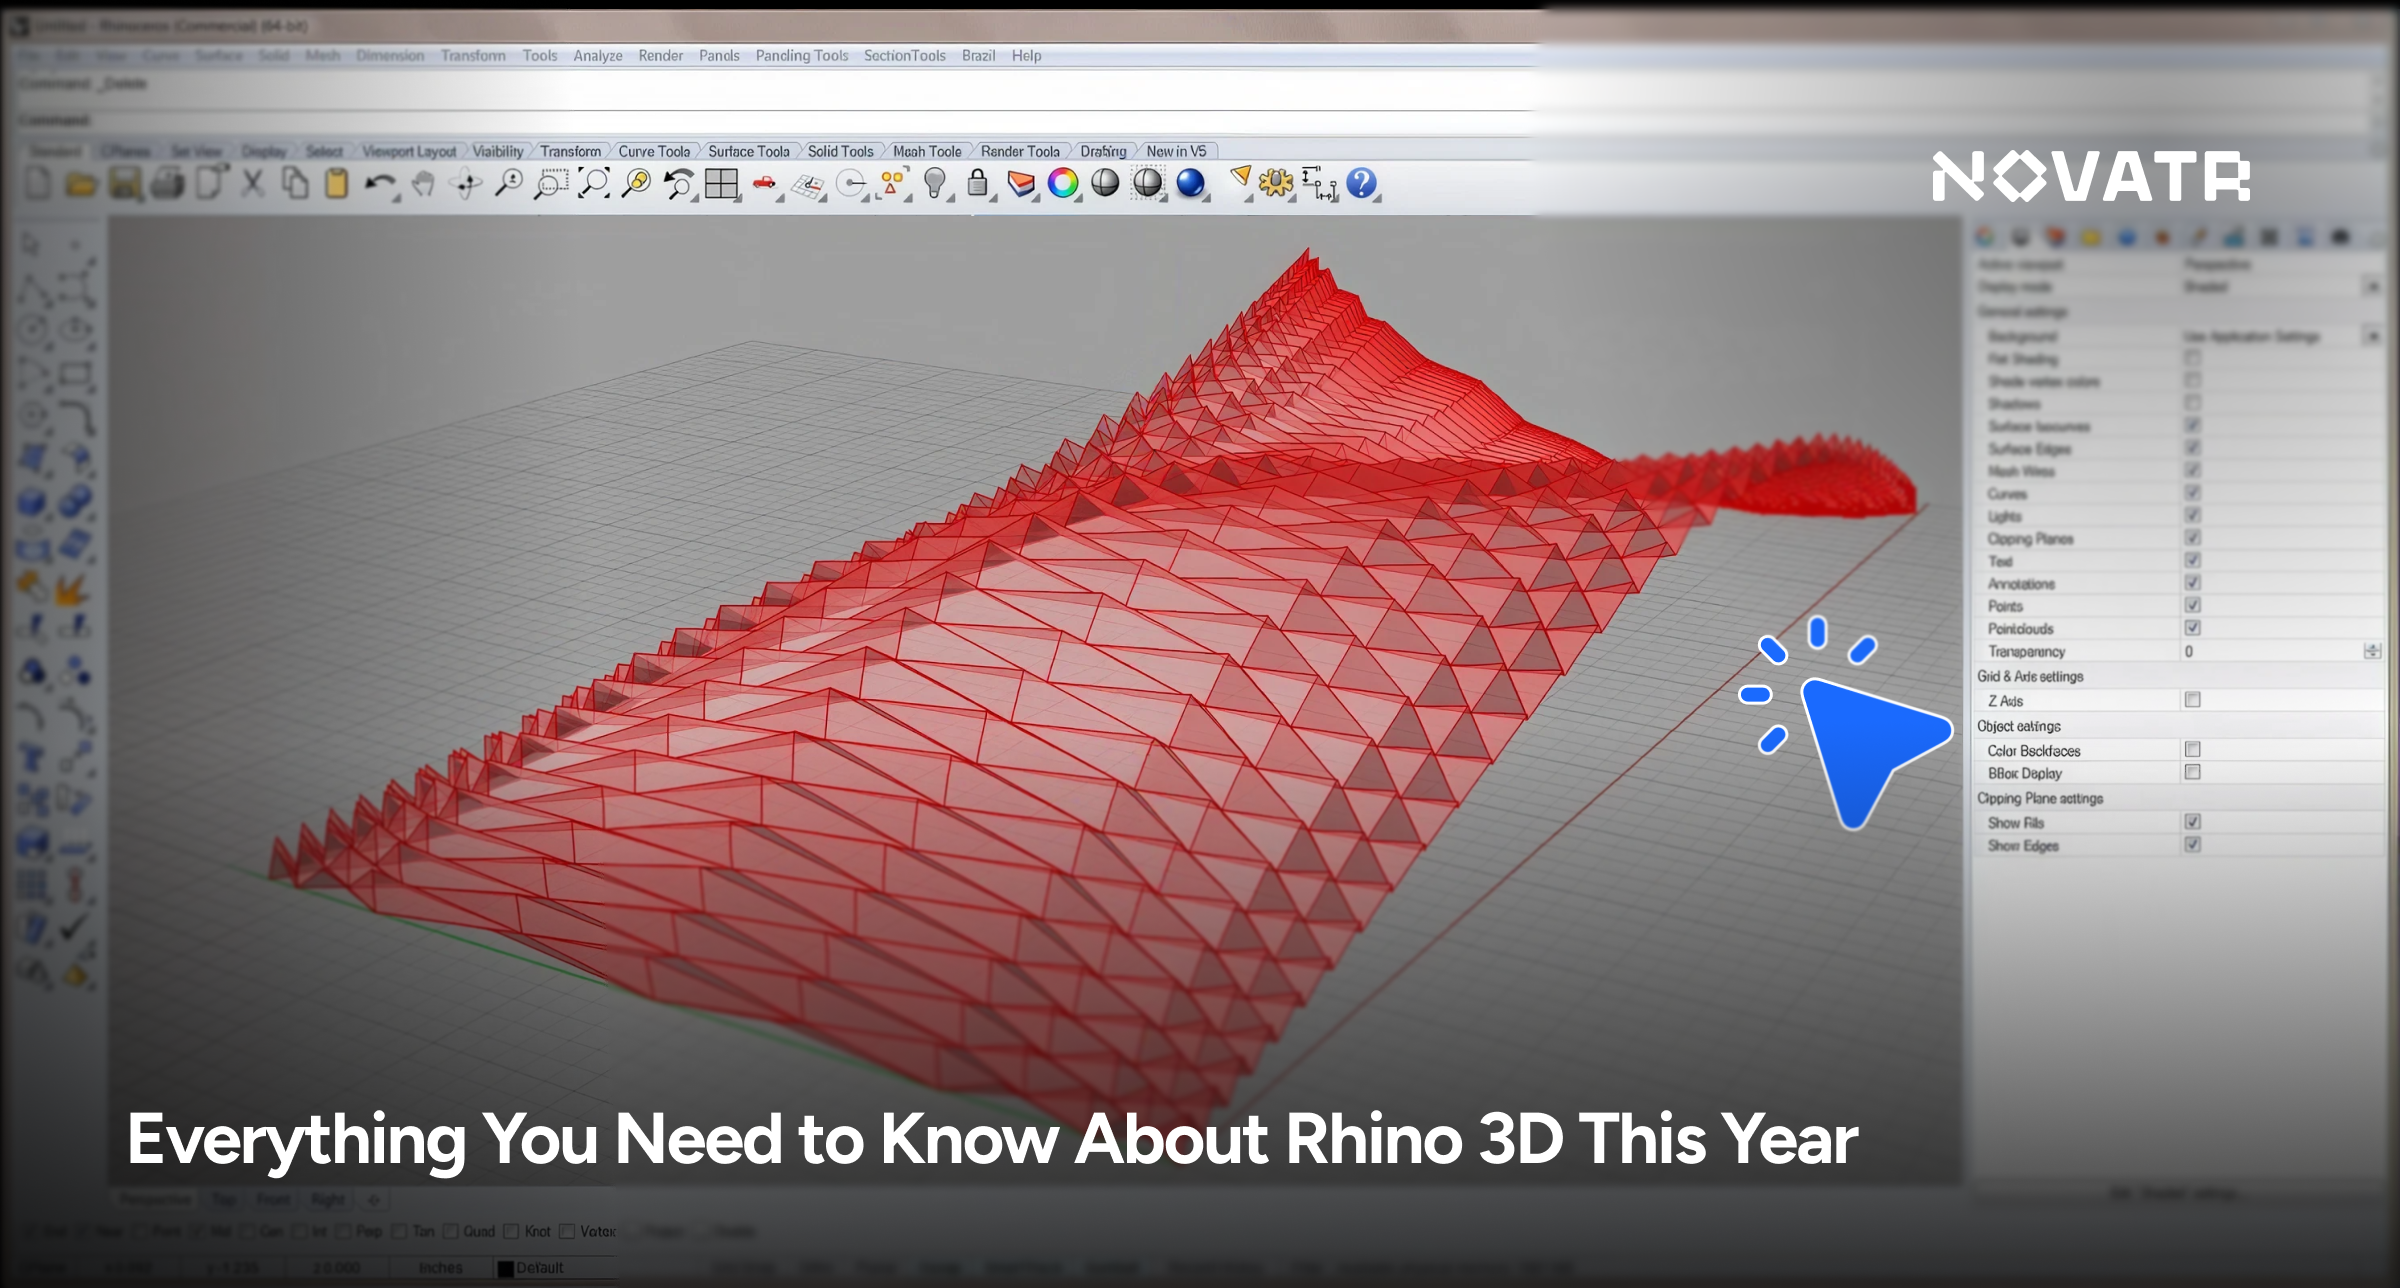Use the Zoom Selected icon
2400x1288 pixels.
click(636, 184)
